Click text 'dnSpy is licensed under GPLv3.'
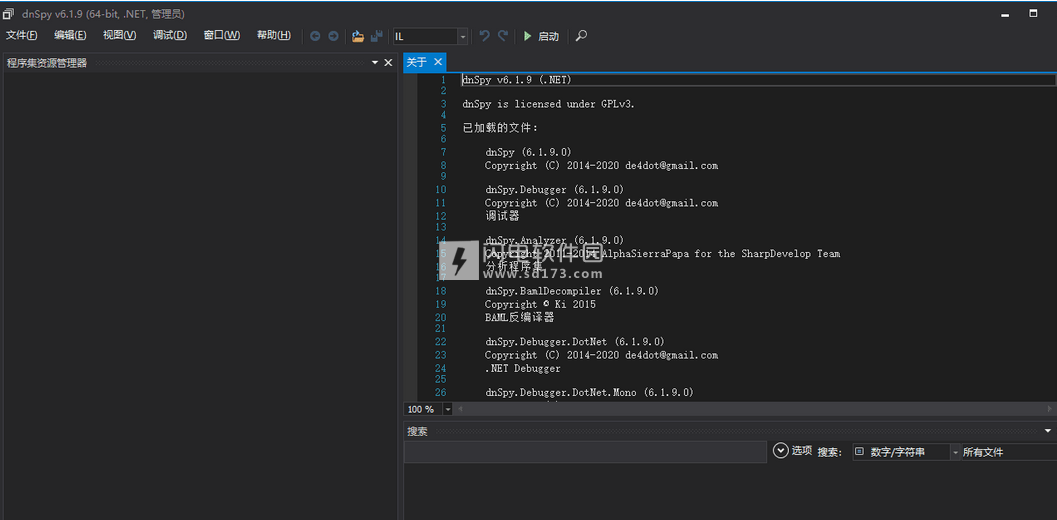The image size is (1057, 520). (549, 104)
